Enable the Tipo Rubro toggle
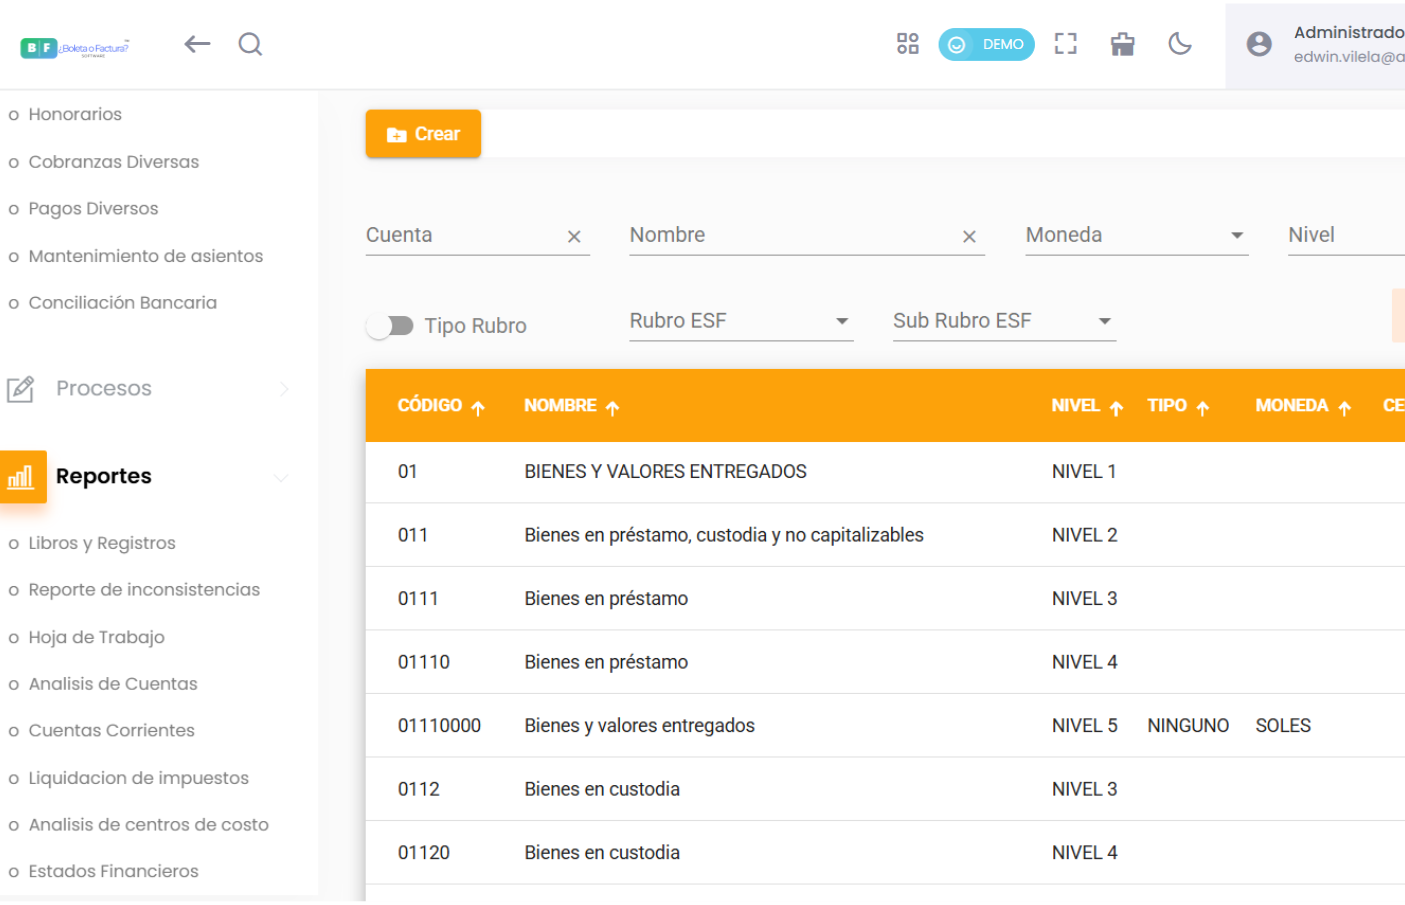The width and height of the screenshot is (1405, 905). click(390, 326)
